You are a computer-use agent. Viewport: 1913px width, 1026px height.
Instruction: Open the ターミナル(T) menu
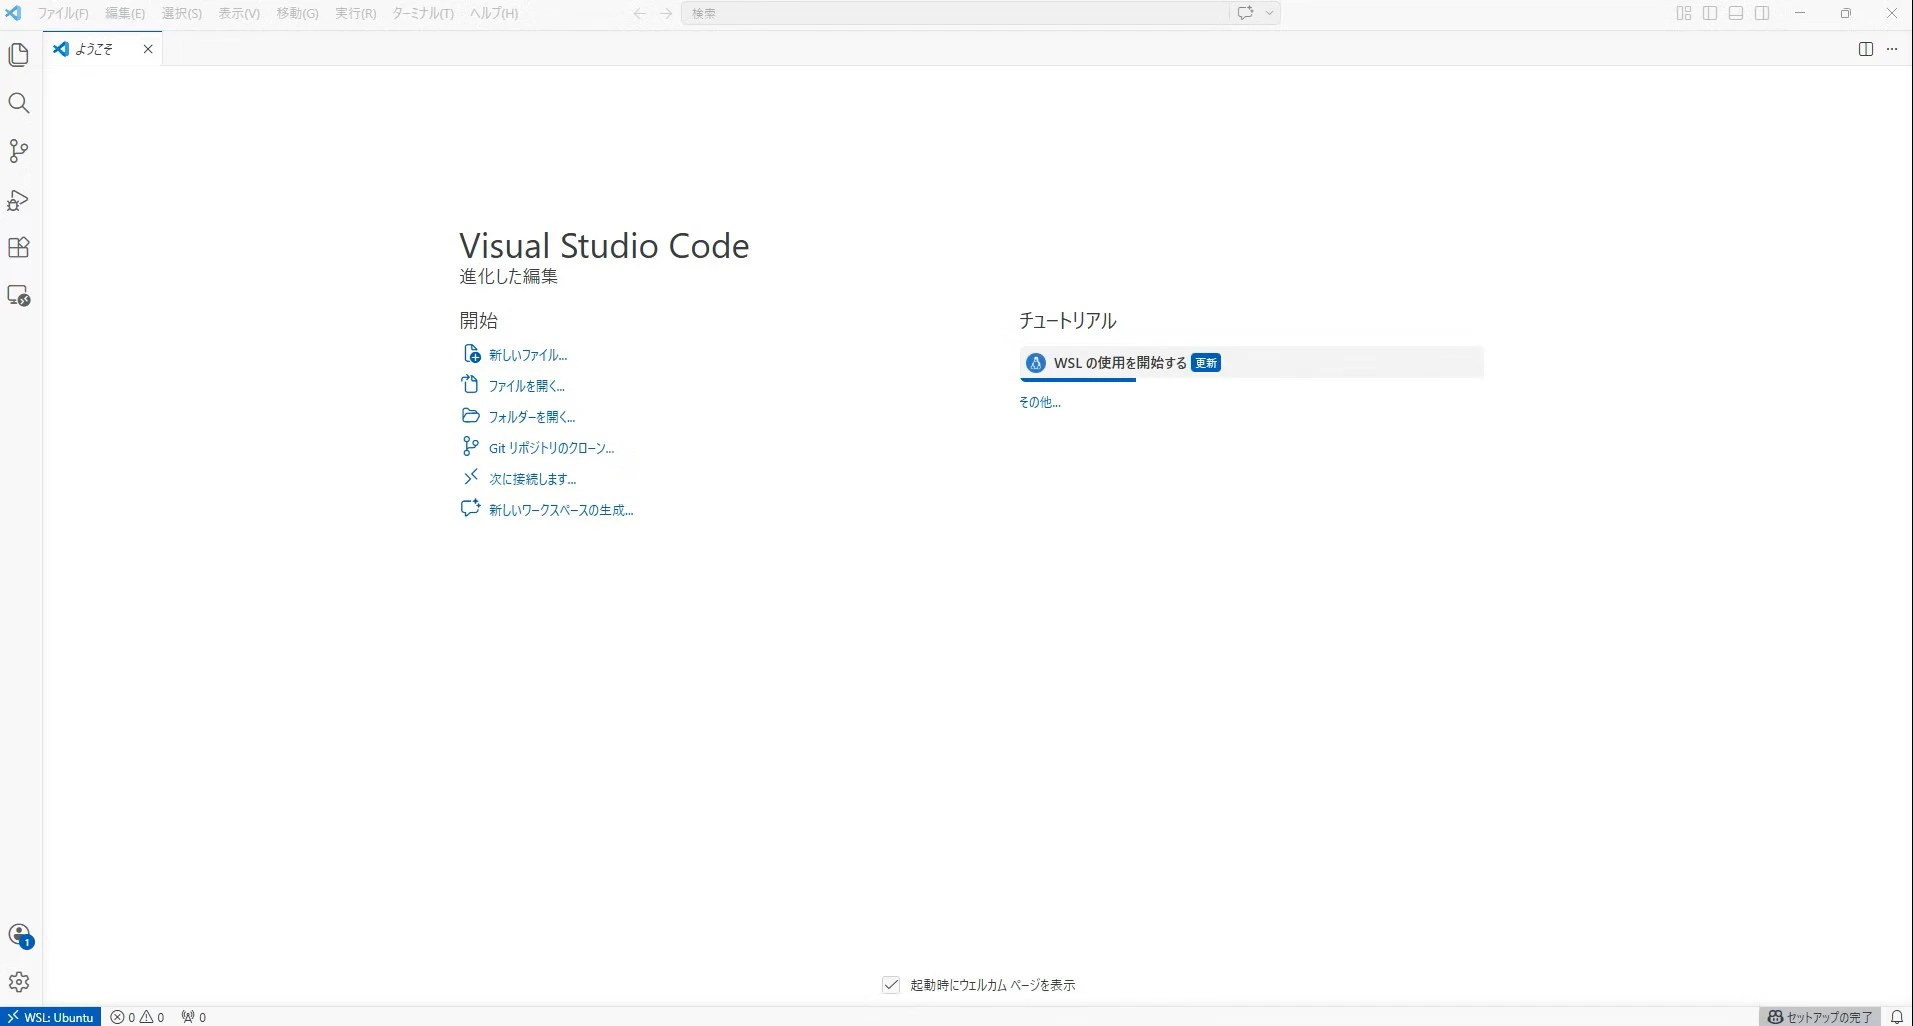(422, 13)
